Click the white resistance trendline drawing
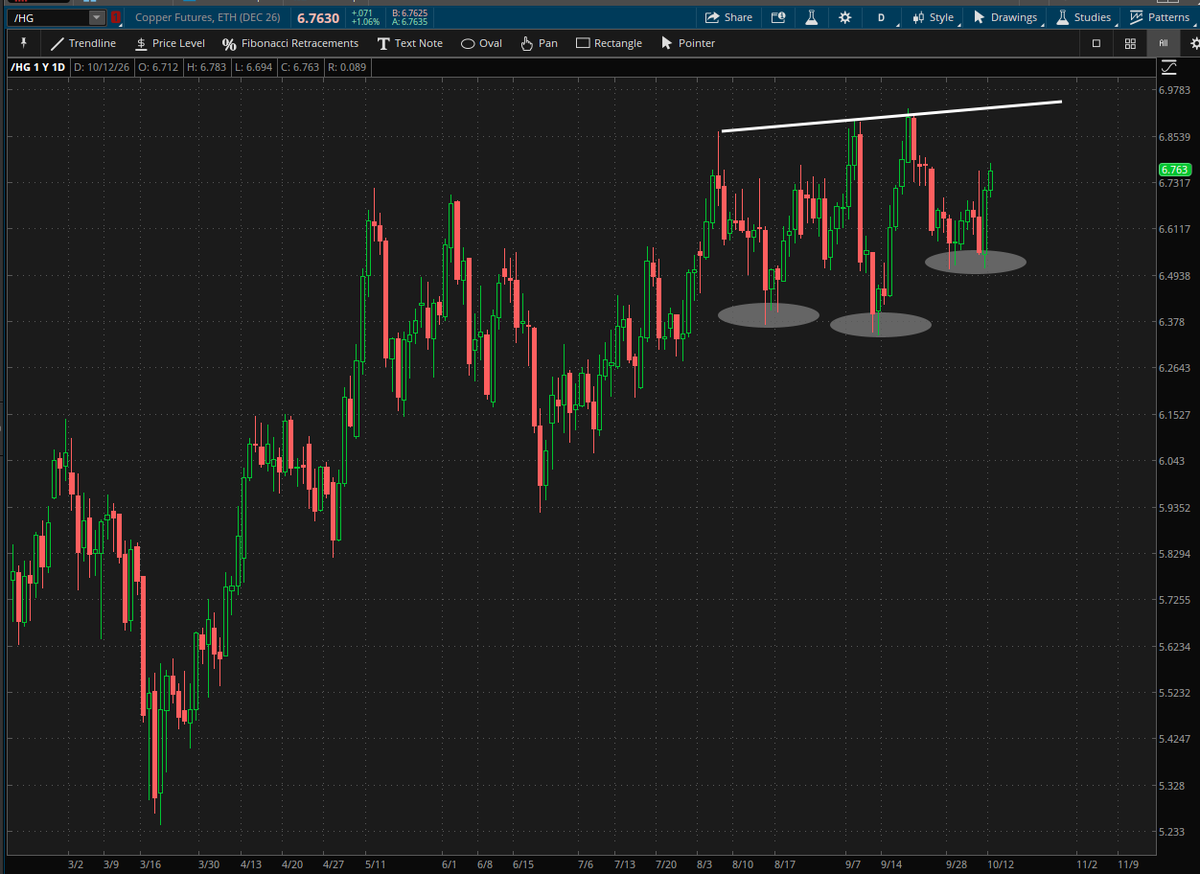 pos(891,116)
